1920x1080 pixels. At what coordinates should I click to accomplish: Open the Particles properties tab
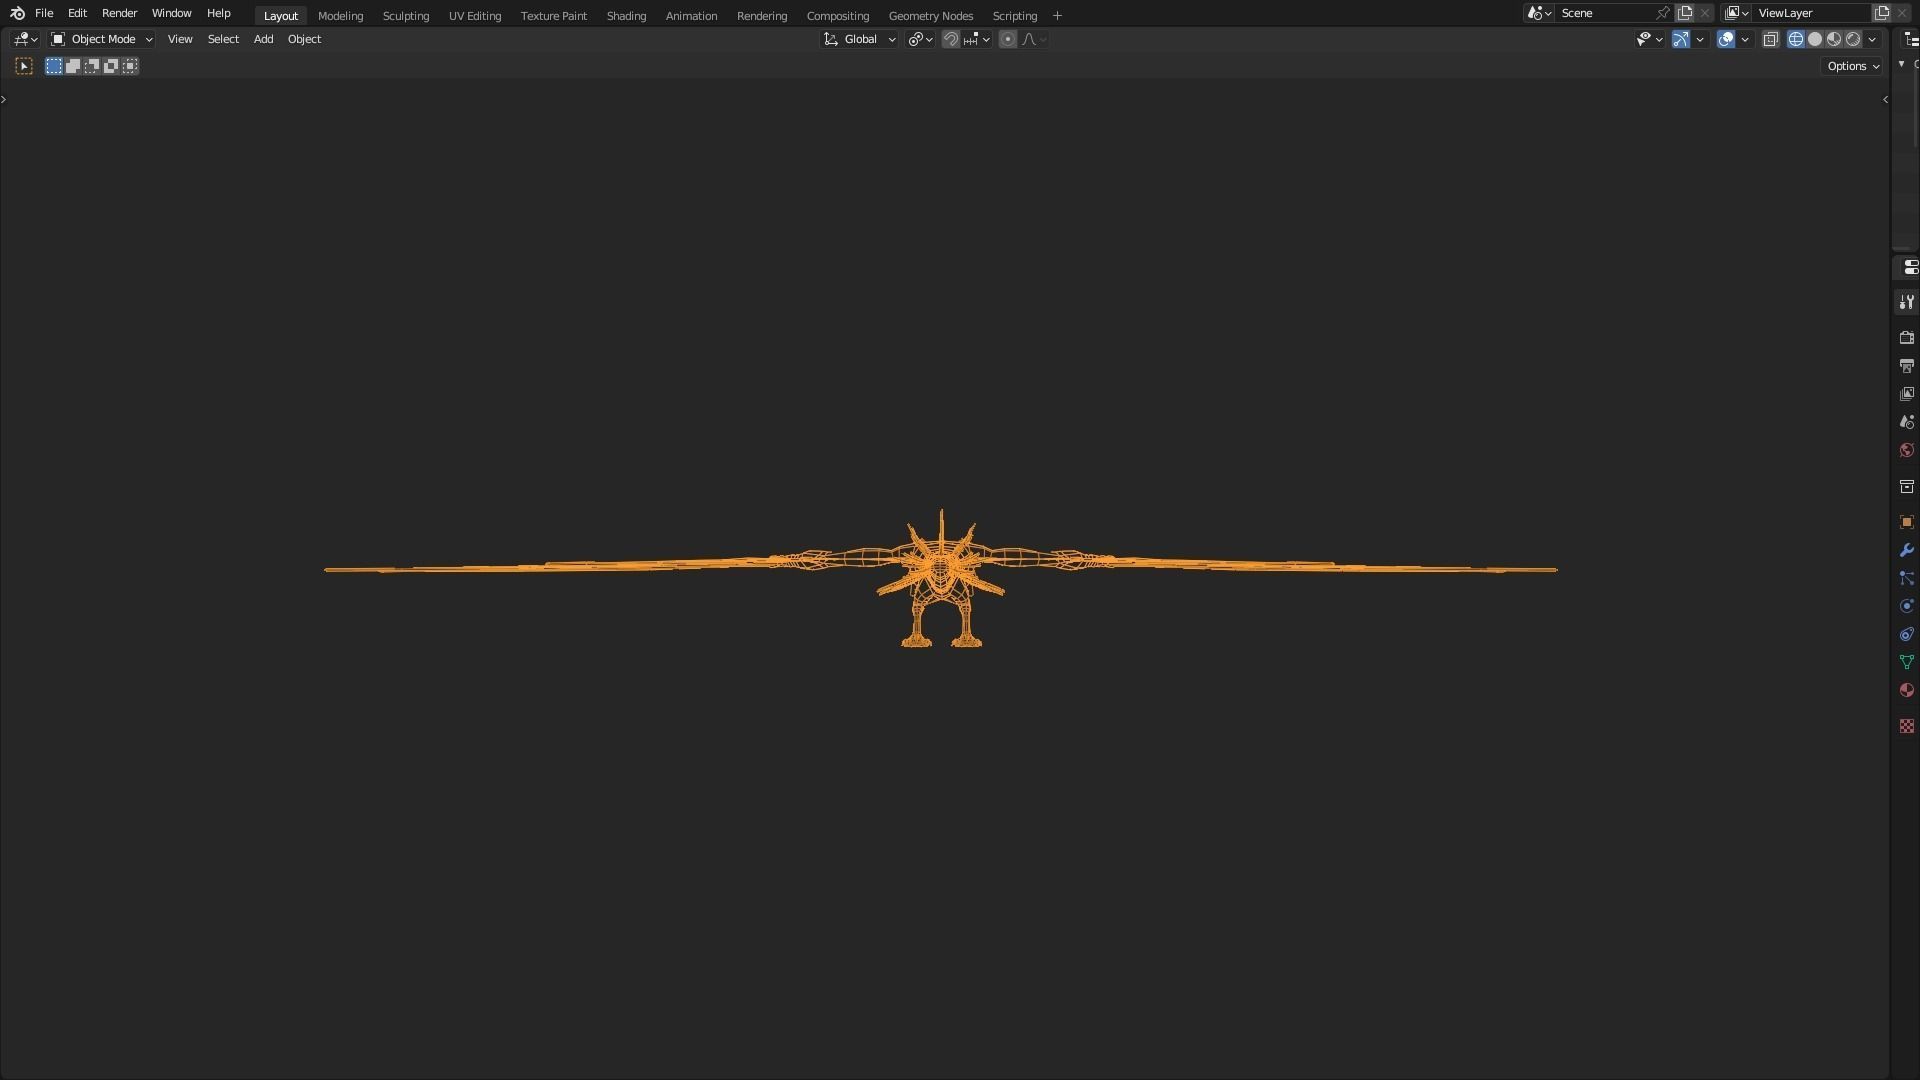click(x=1906, y=578)
